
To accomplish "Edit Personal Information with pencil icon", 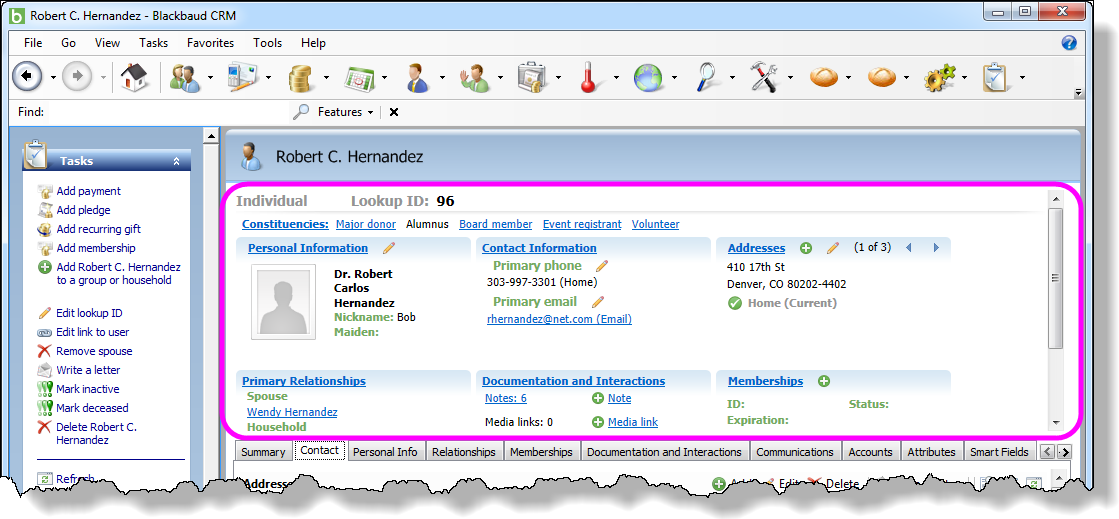I will [x=388, y=248].
